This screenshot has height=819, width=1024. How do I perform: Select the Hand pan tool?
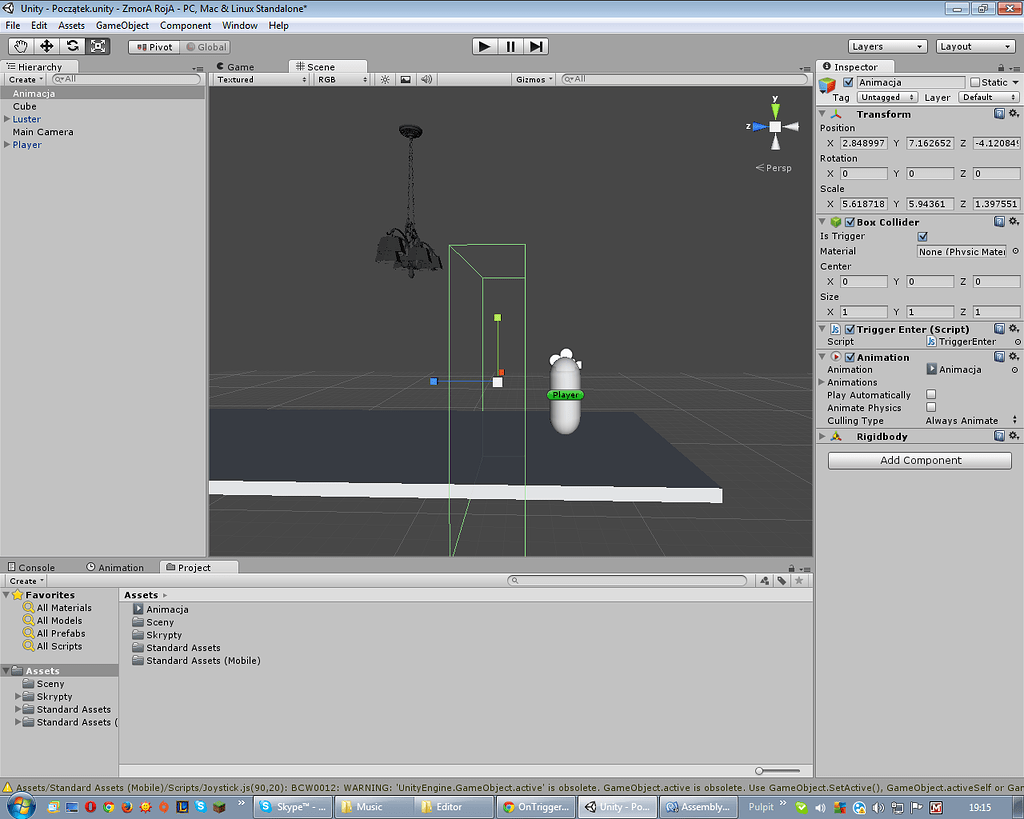pyautogui.click(x=19, y=46)
